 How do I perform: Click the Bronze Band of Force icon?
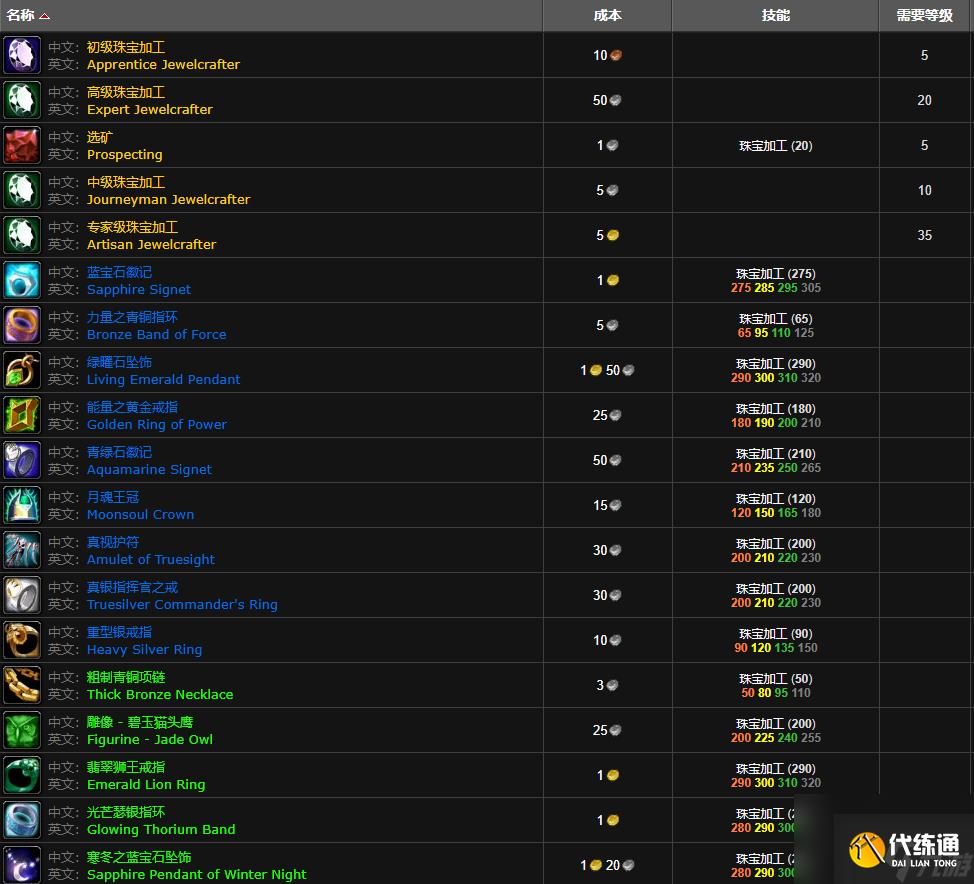point(22,325)
